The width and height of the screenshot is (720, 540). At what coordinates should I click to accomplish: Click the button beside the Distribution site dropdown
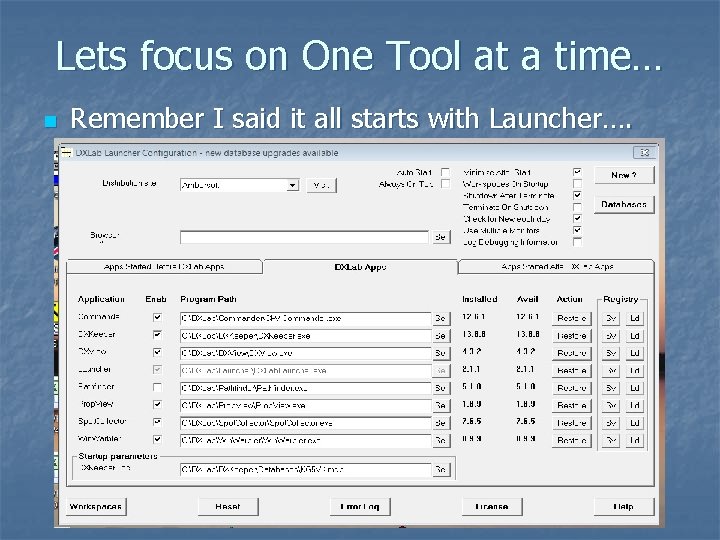[321, 185]
